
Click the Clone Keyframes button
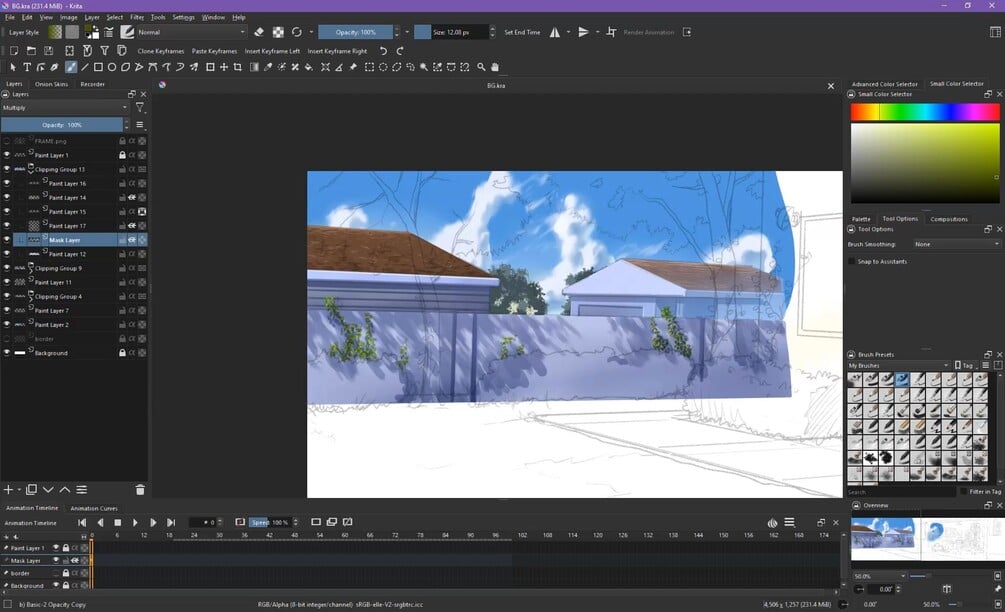coord(161,51)
